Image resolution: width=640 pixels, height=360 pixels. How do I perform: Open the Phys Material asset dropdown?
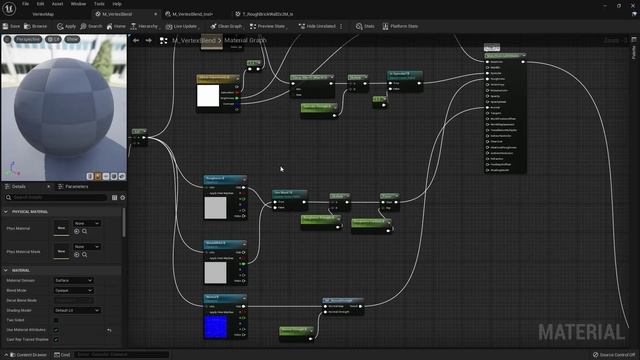tap(87, 223)
